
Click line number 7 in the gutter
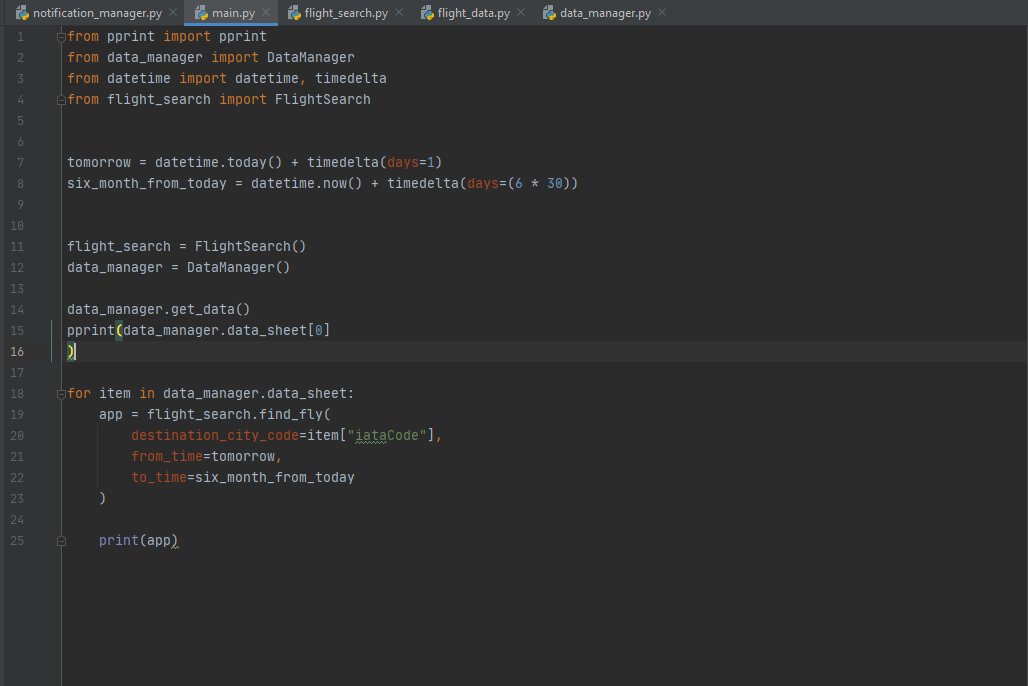(20, 163)
